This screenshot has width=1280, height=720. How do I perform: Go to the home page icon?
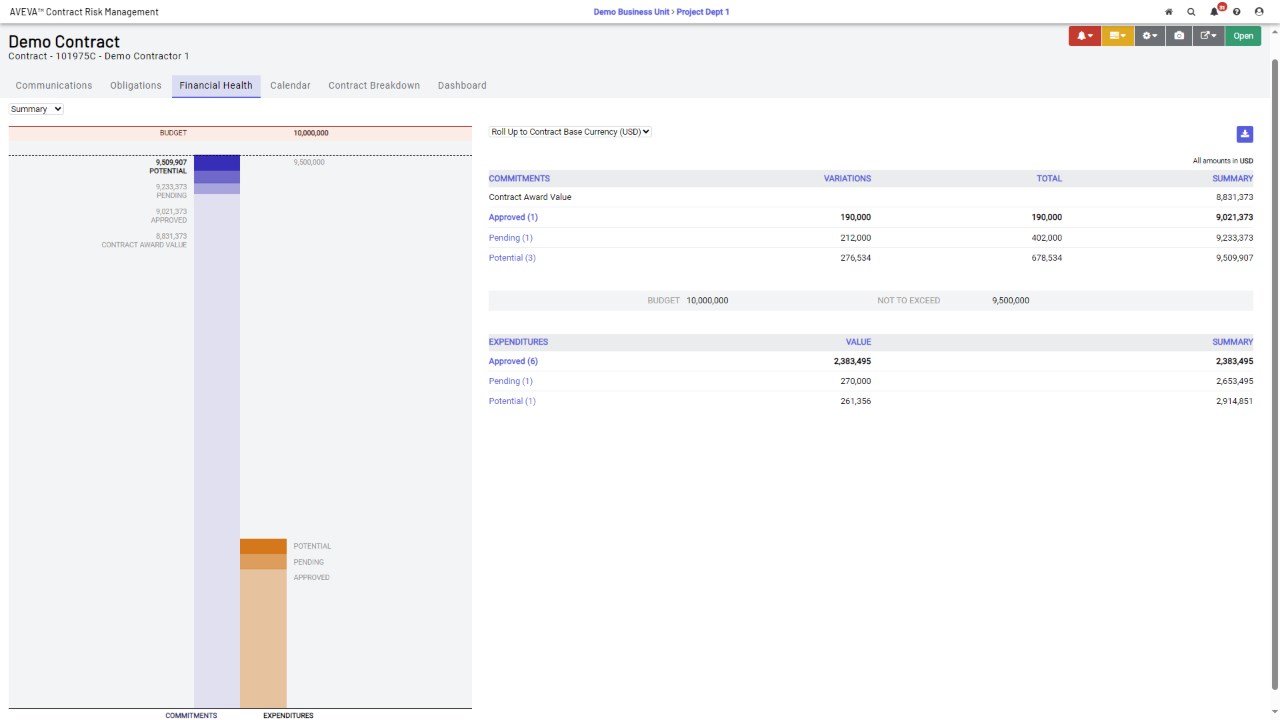(x=1169, y=12)
